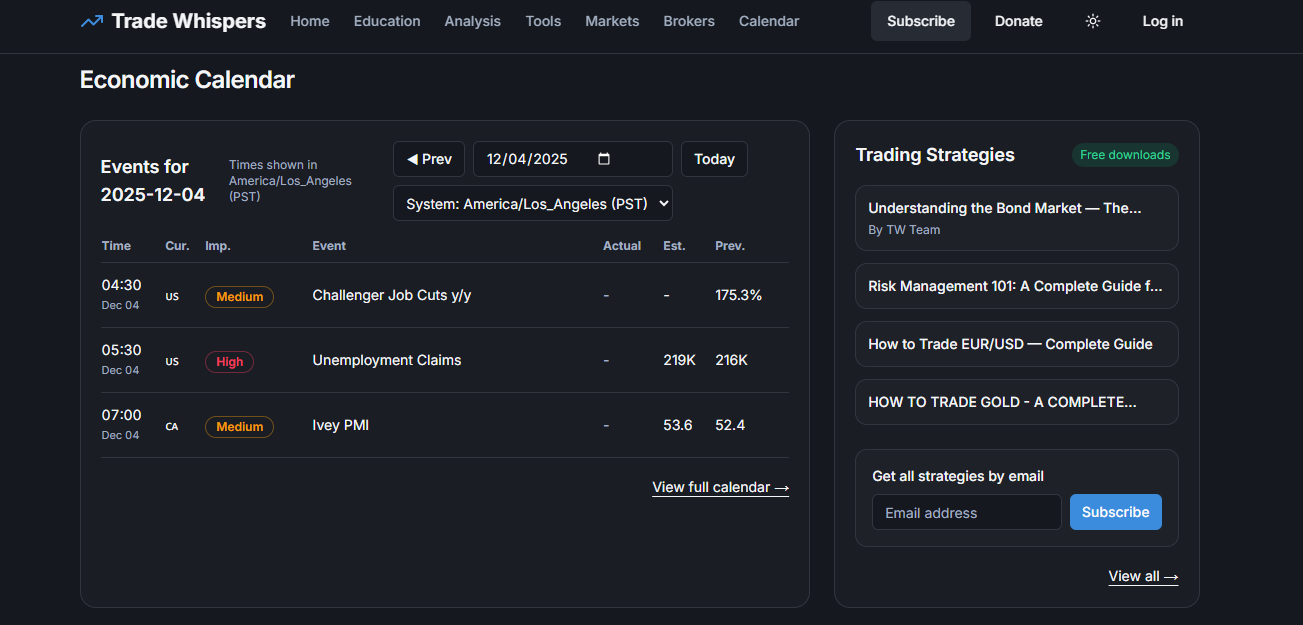Open the calendar date picker icon
Screen dimensions: 1303x625
(x=604, y=158)
